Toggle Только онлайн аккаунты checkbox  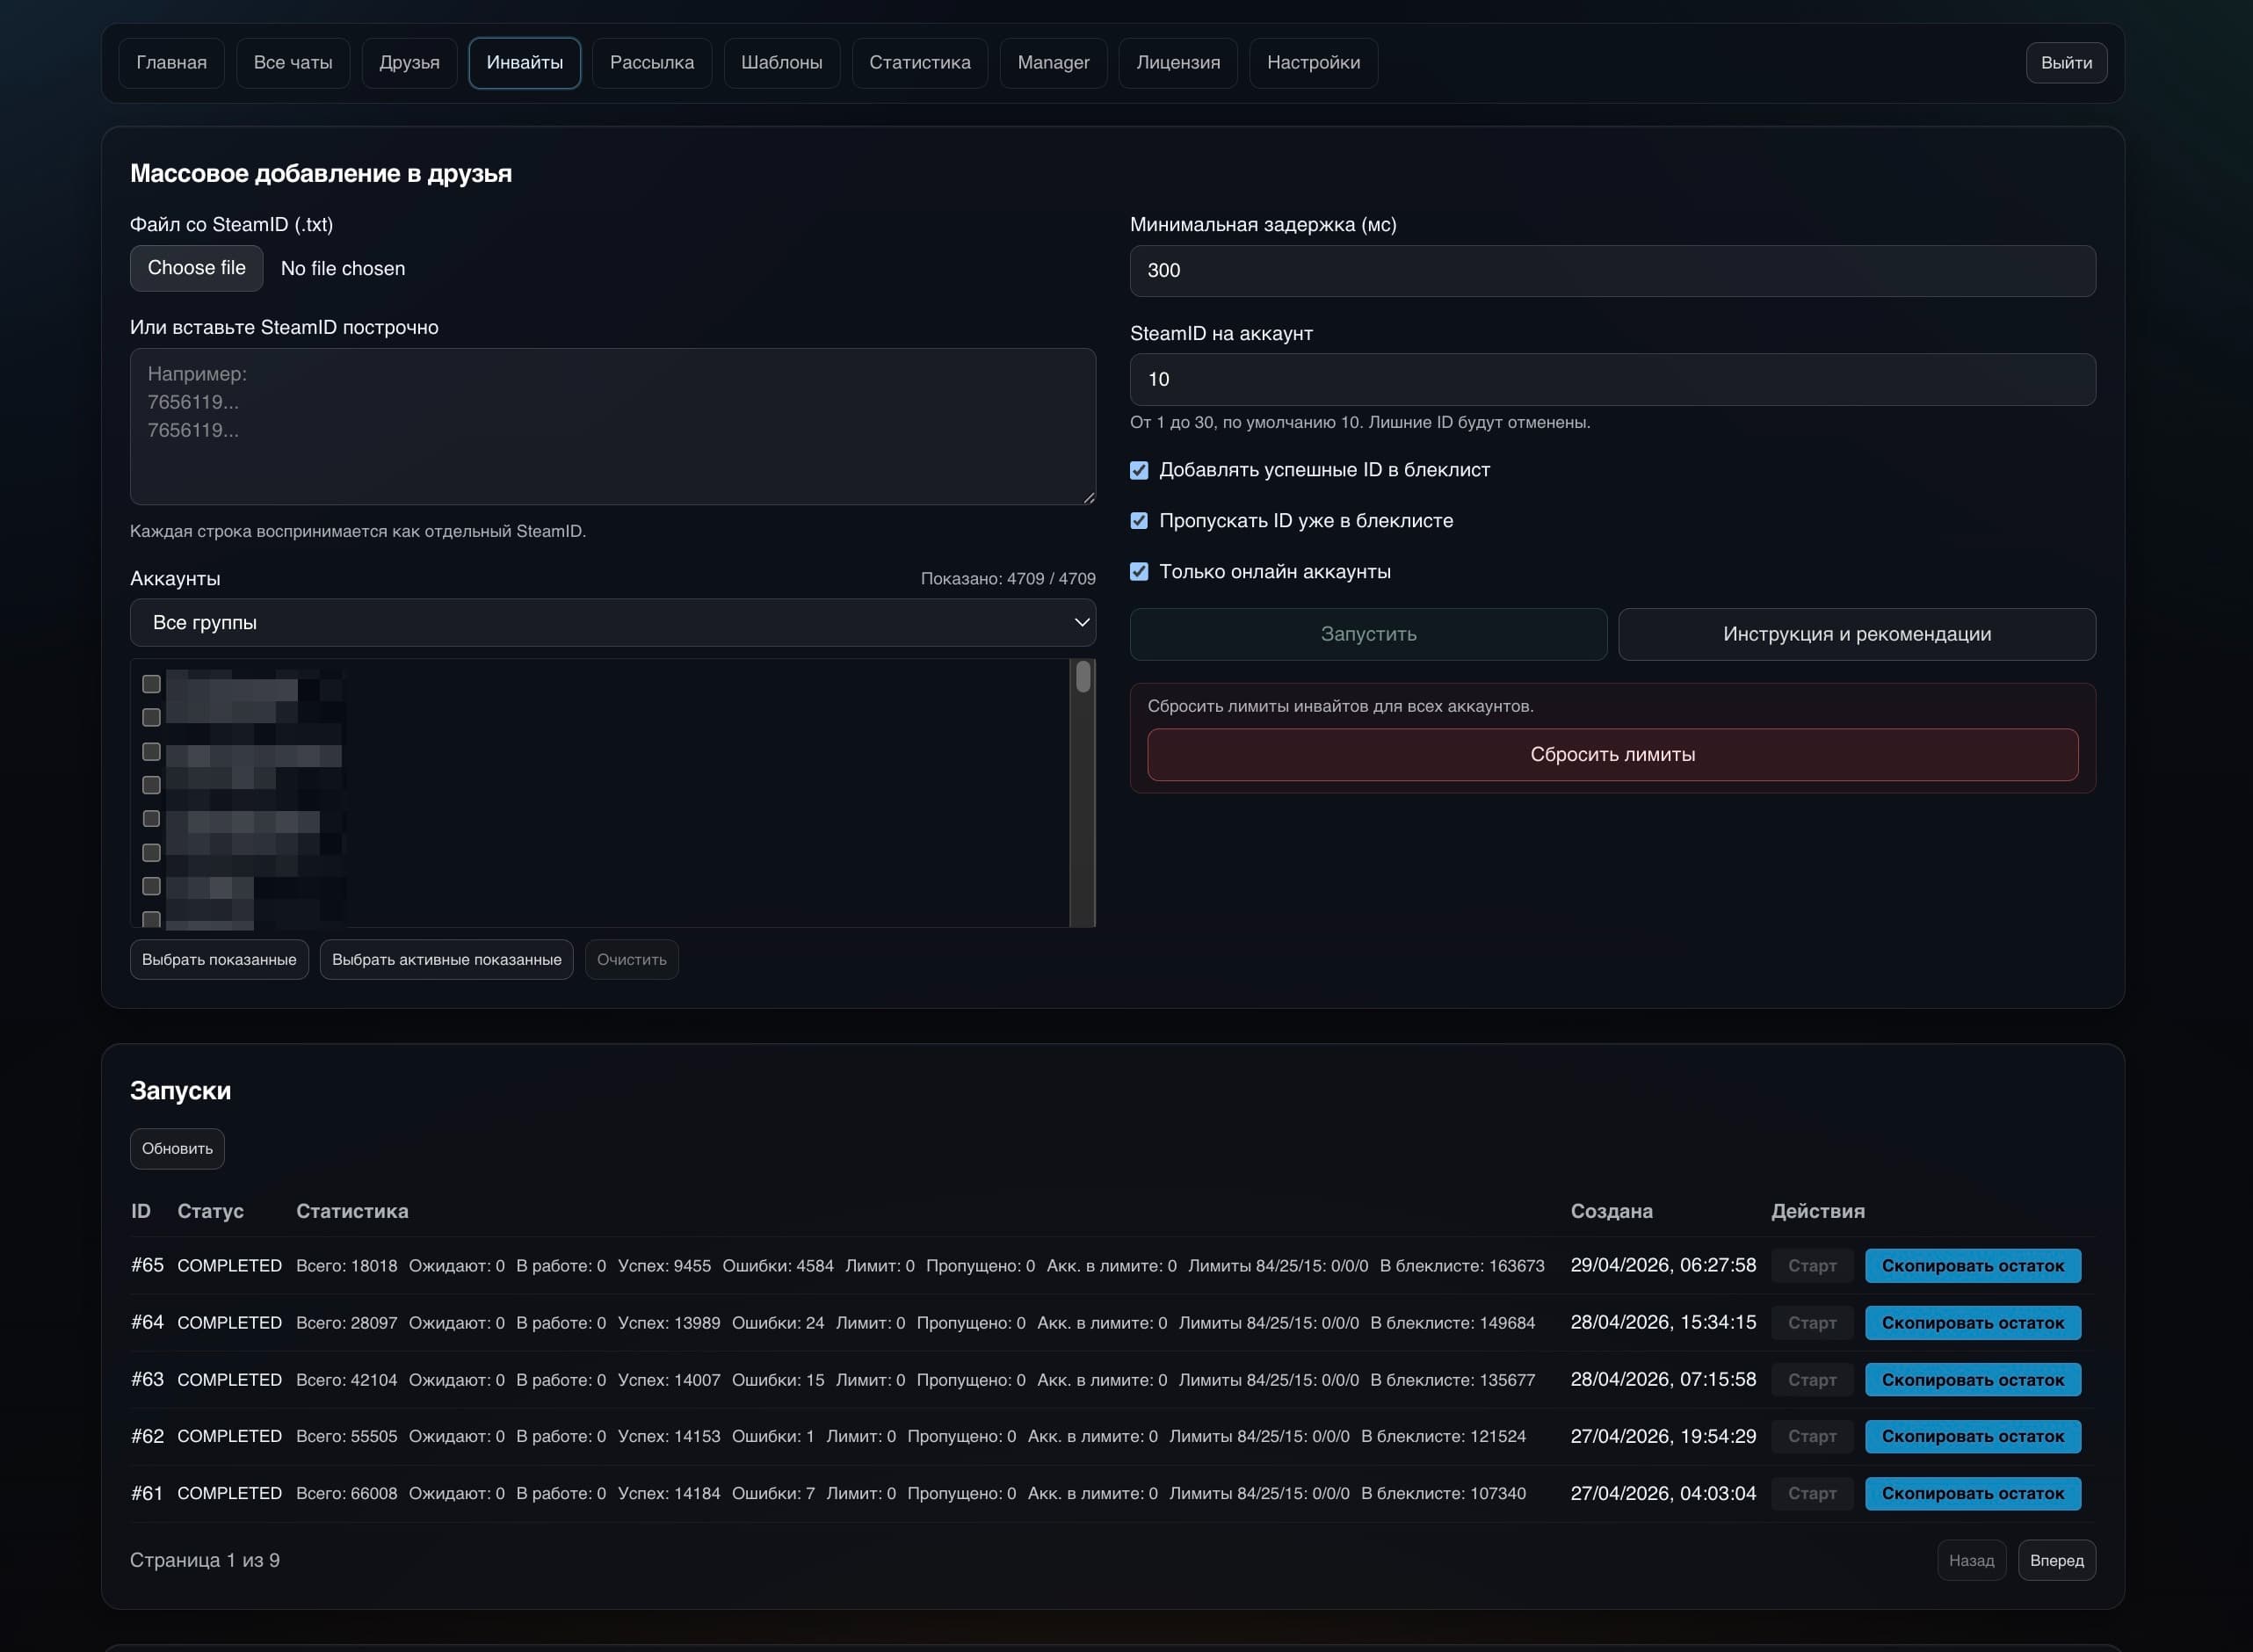coord(1139,572)
